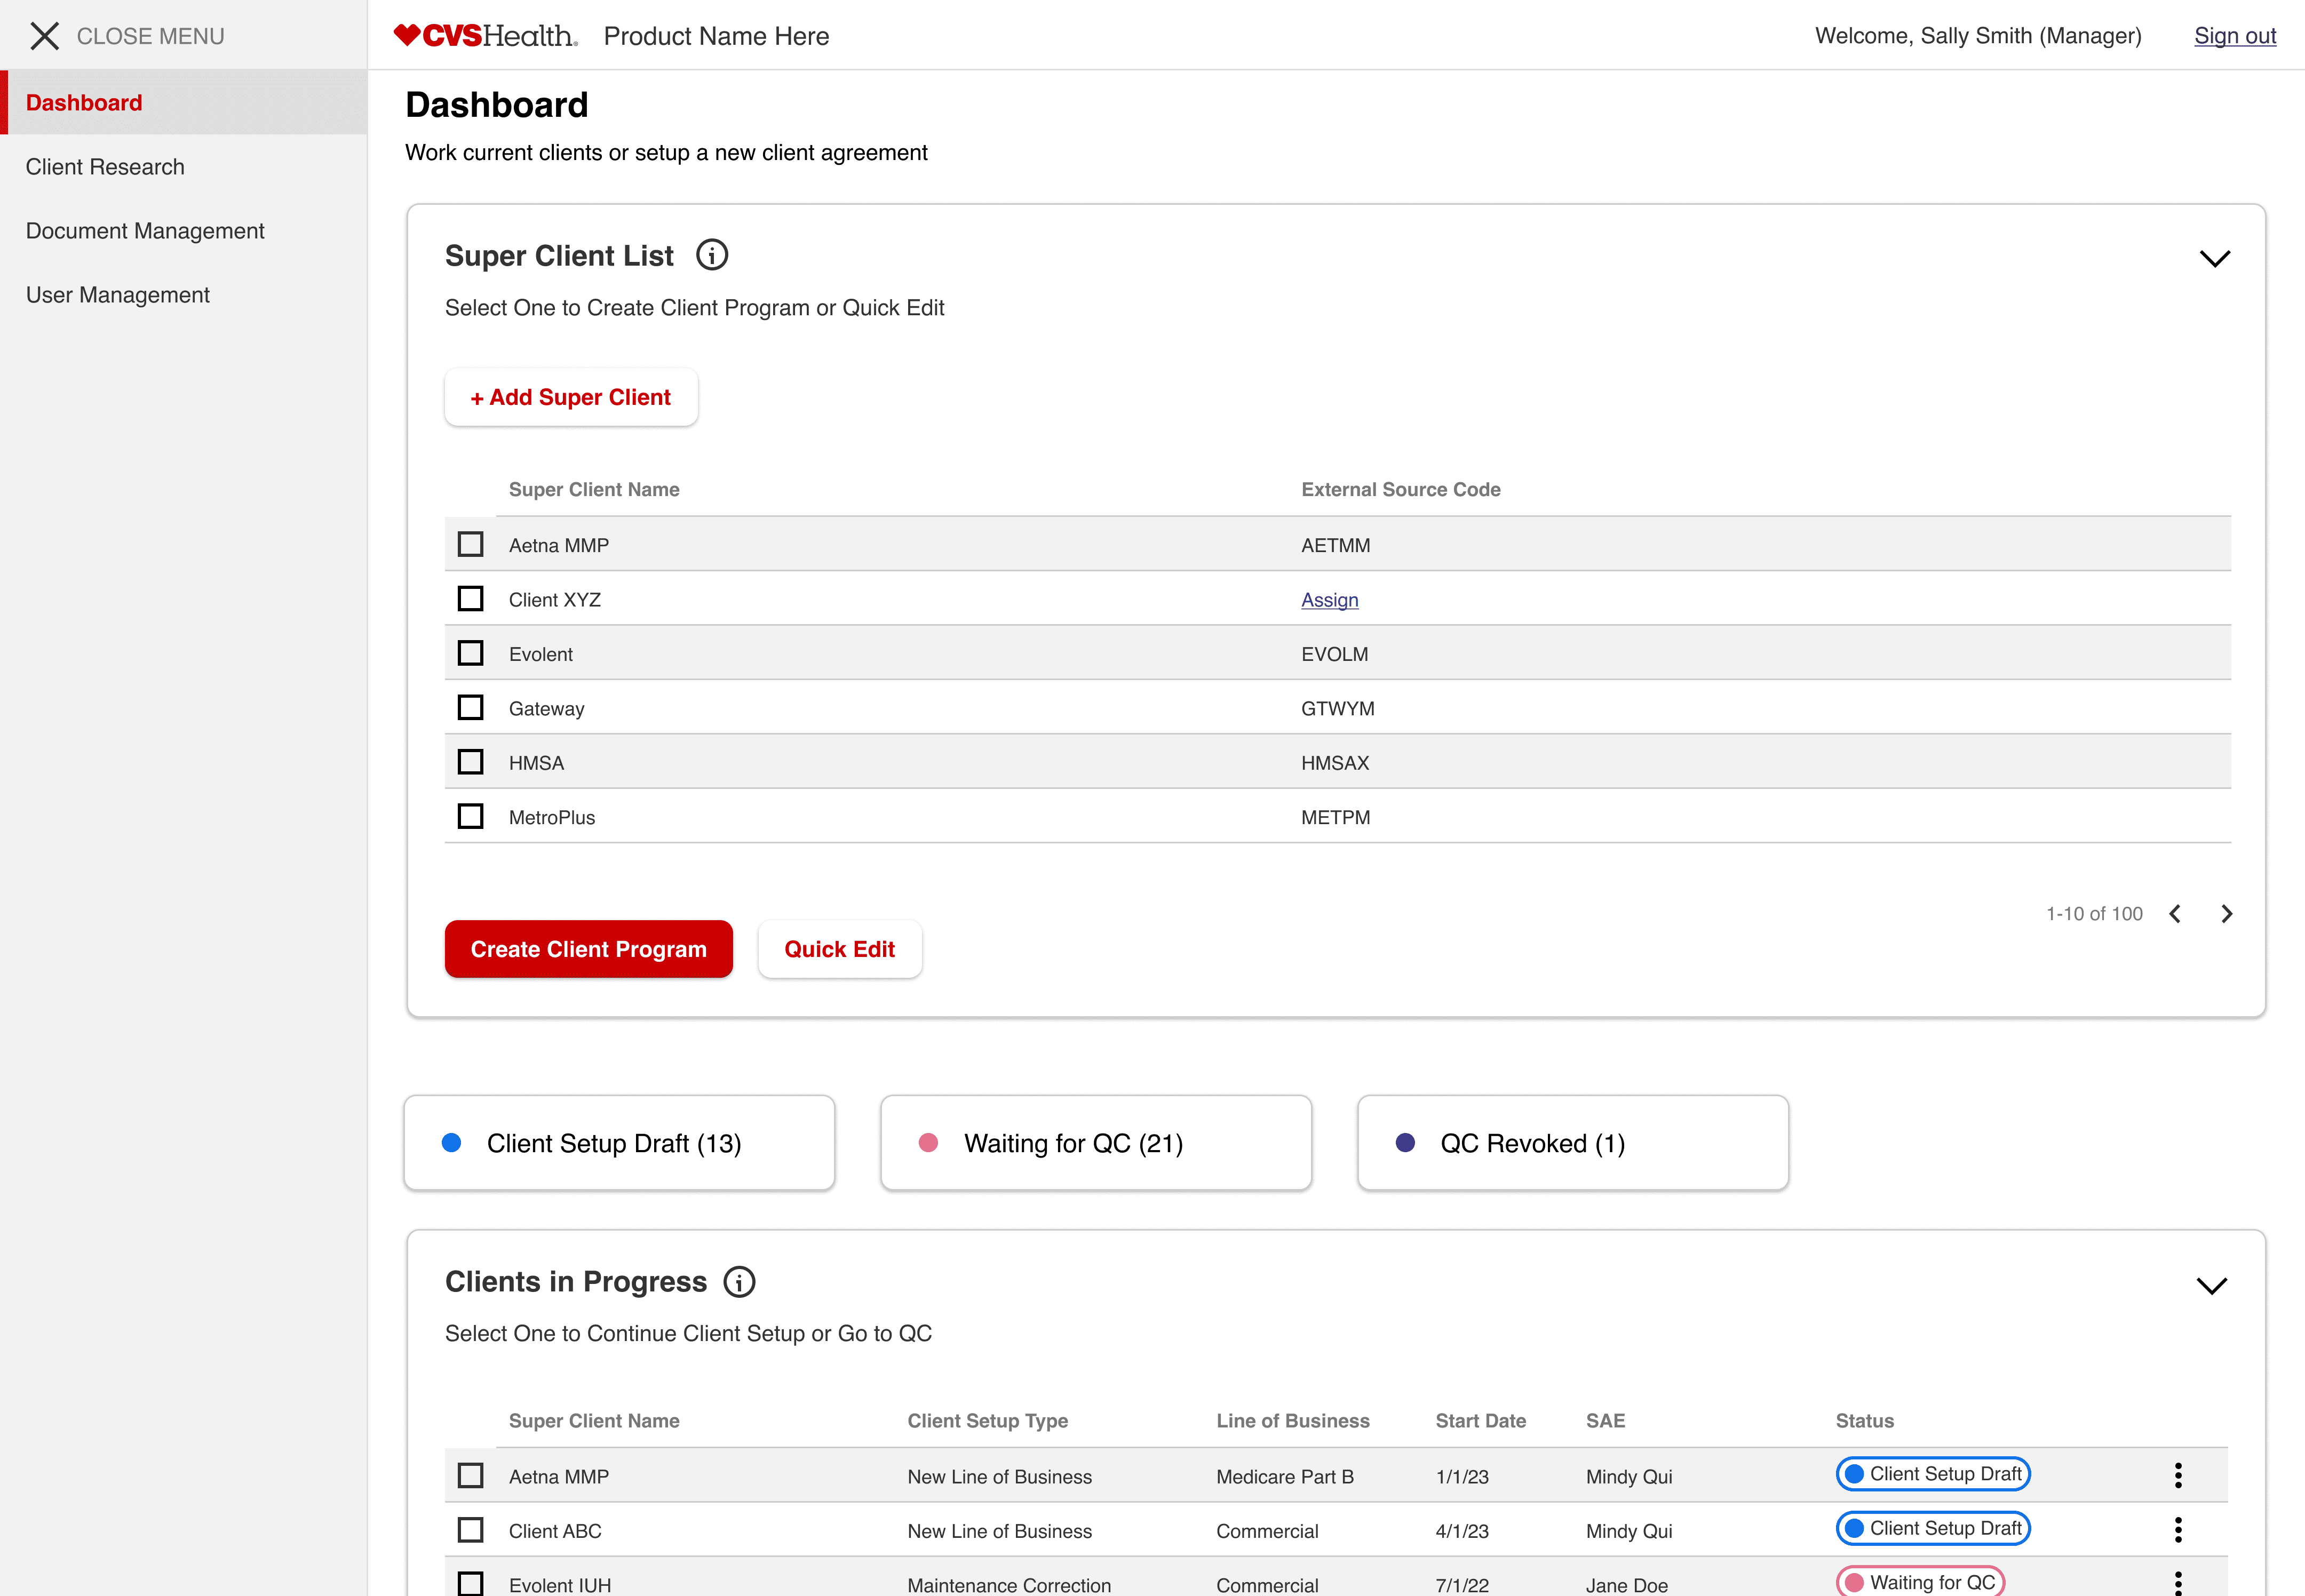Viewport: 2305px width, 1596px height.
Task: Check the Aetna MMP checkbox
Action: coord(470,543)
